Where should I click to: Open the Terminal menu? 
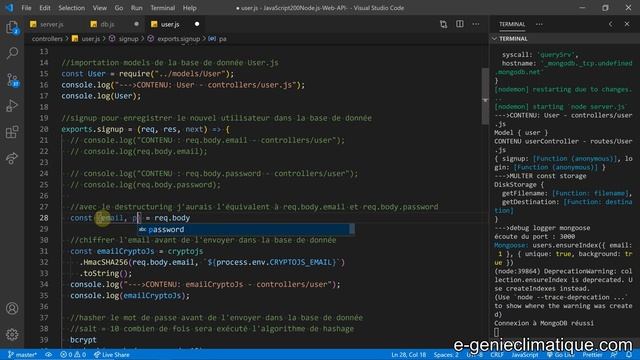pyautogui.click(x=162, y=8)
